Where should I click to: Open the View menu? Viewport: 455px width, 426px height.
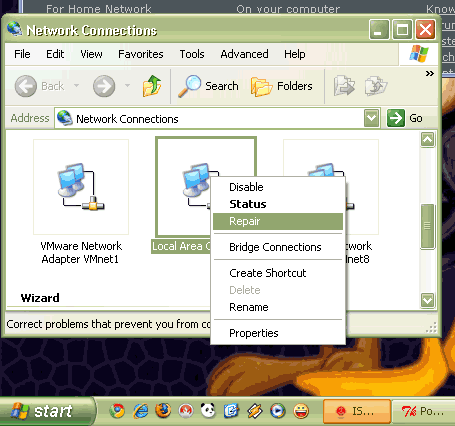[x=91, y=54]
